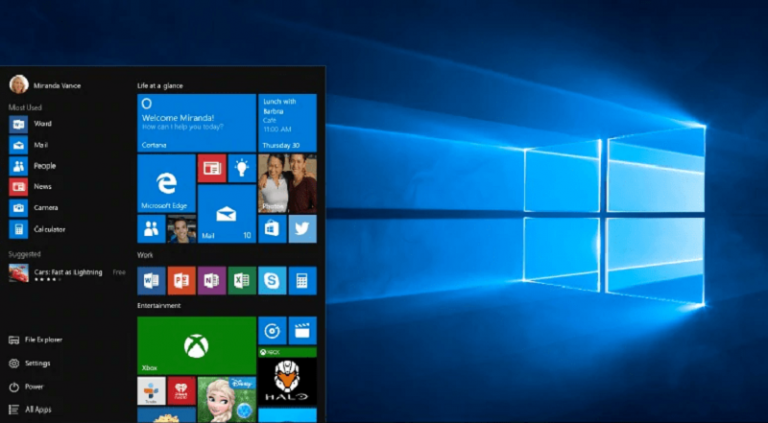Open the Excel tile in Work group
The width and height of the screenshot is (768, 423).
pos(241,280)
